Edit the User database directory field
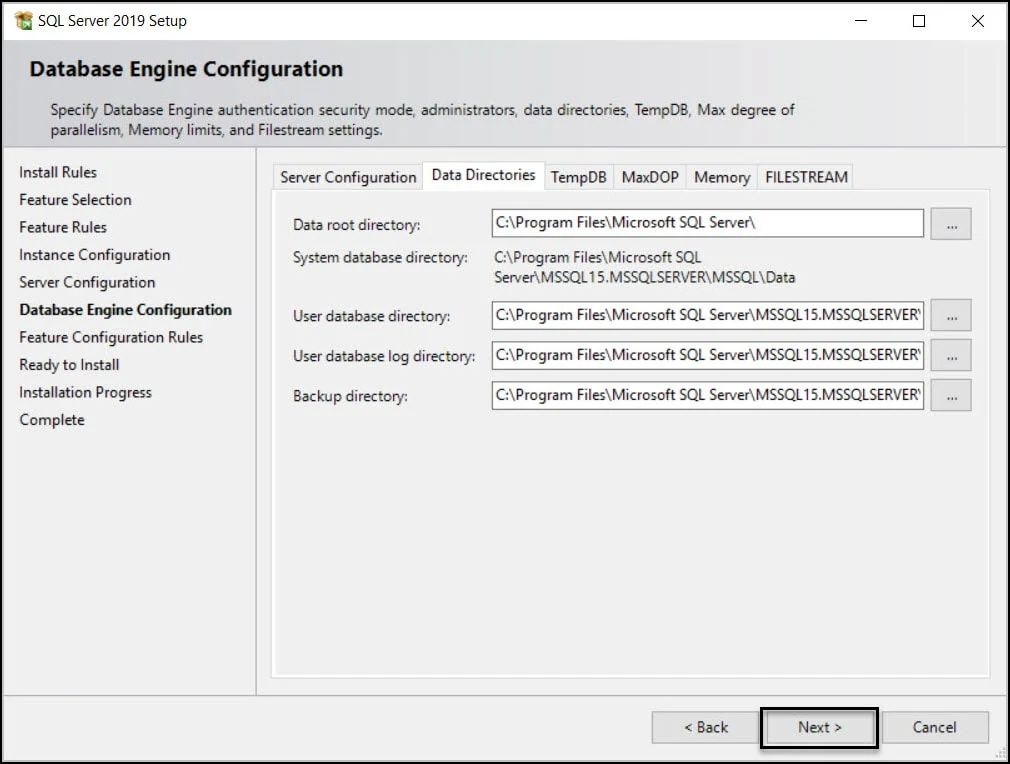The height and width of the screenshot is (764, 1010). (x=707, y=315)
